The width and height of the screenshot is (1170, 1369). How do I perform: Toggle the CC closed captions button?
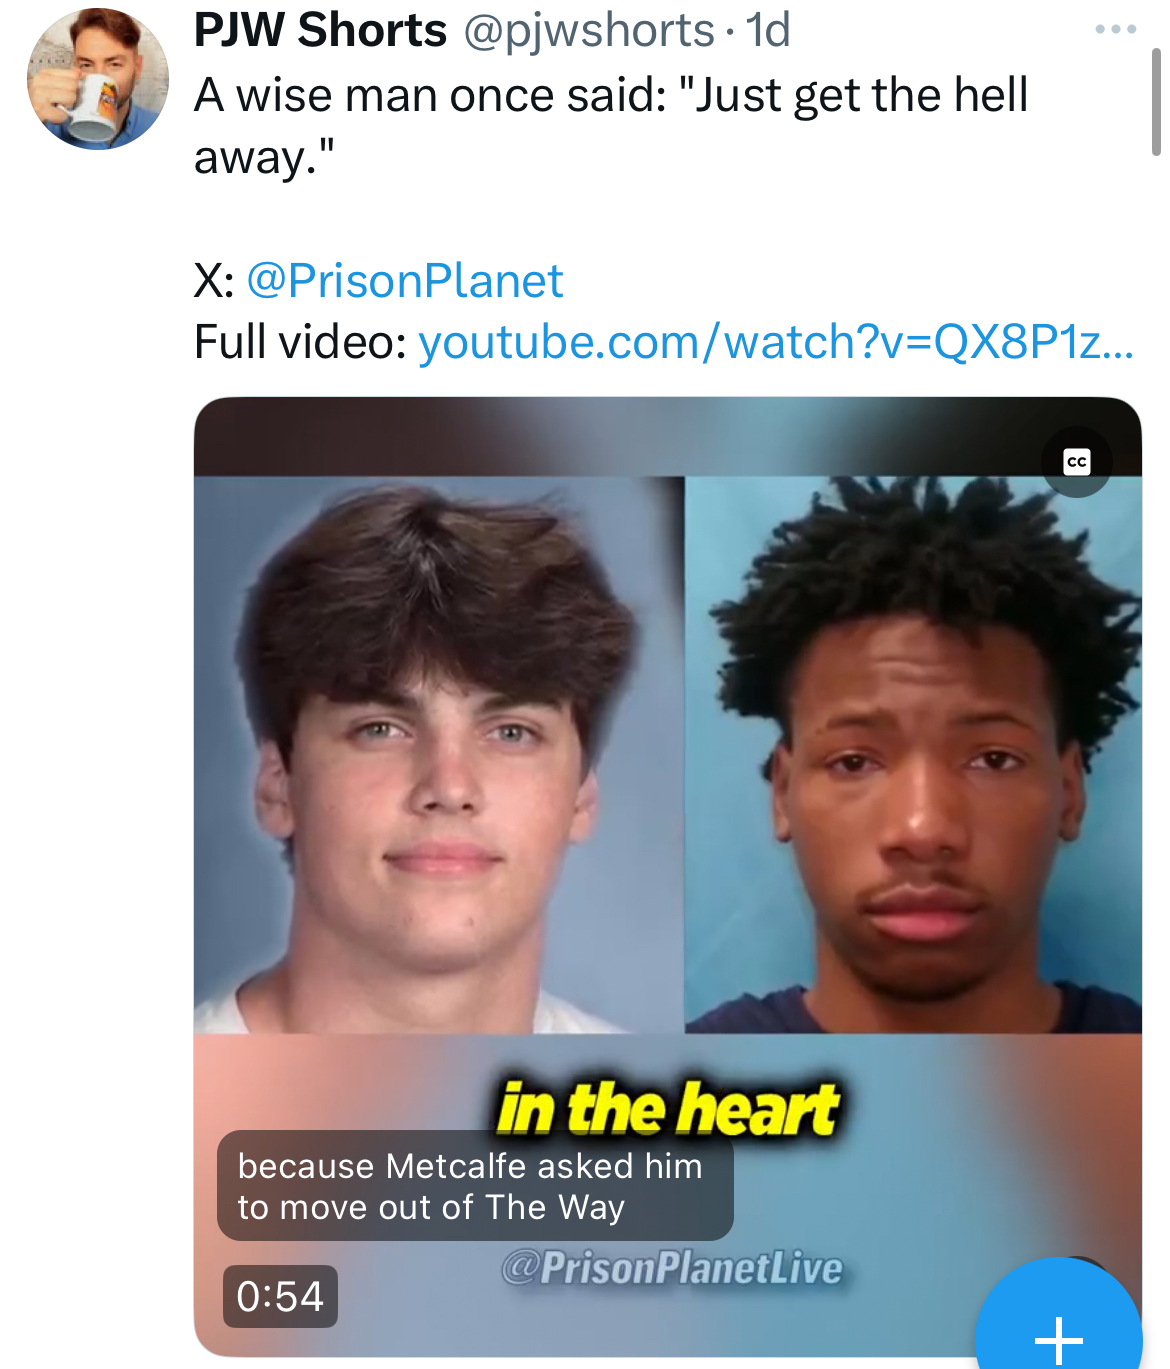1077,461
